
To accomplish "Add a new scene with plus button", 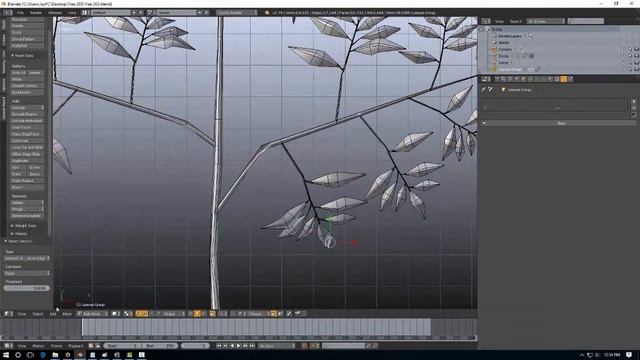I will pyautogui.click(x=200, y=13).
